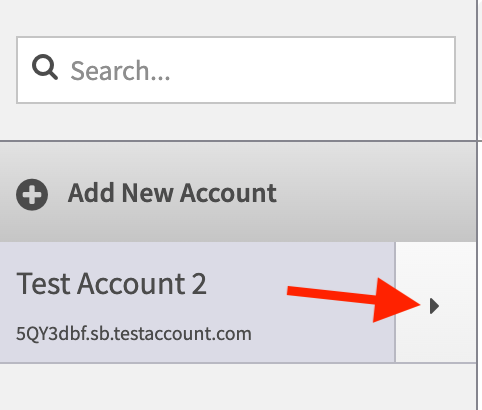This screenshot has width=482, height=410.
Task: Click the Test Account 2 title text
Action: 111,284
